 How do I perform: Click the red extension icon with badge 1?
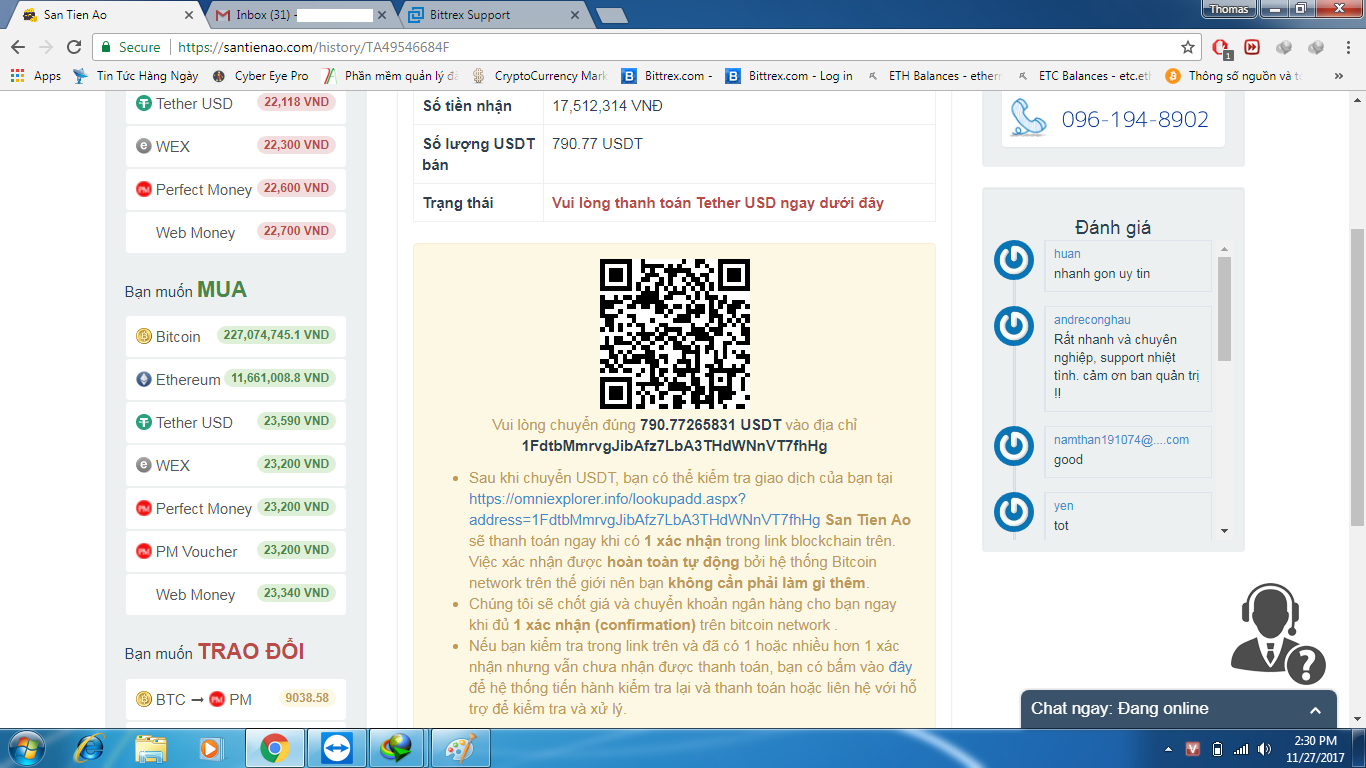[x=1221, y=47]
